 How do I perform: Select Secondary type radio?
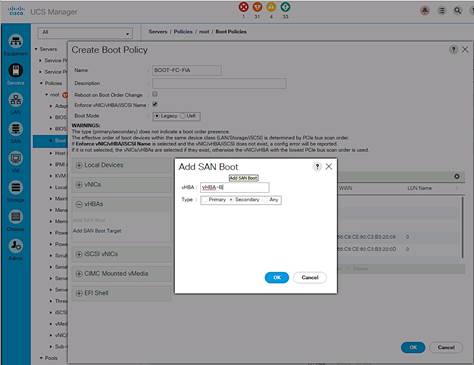coord(231,200)
